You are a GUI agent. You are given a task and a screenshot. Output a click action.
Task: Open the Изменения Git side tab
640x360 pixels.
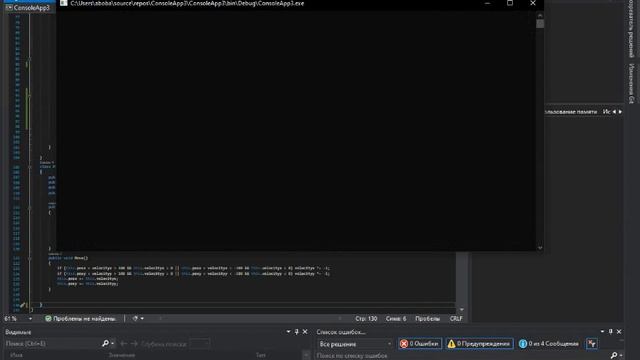click(632, 83)
